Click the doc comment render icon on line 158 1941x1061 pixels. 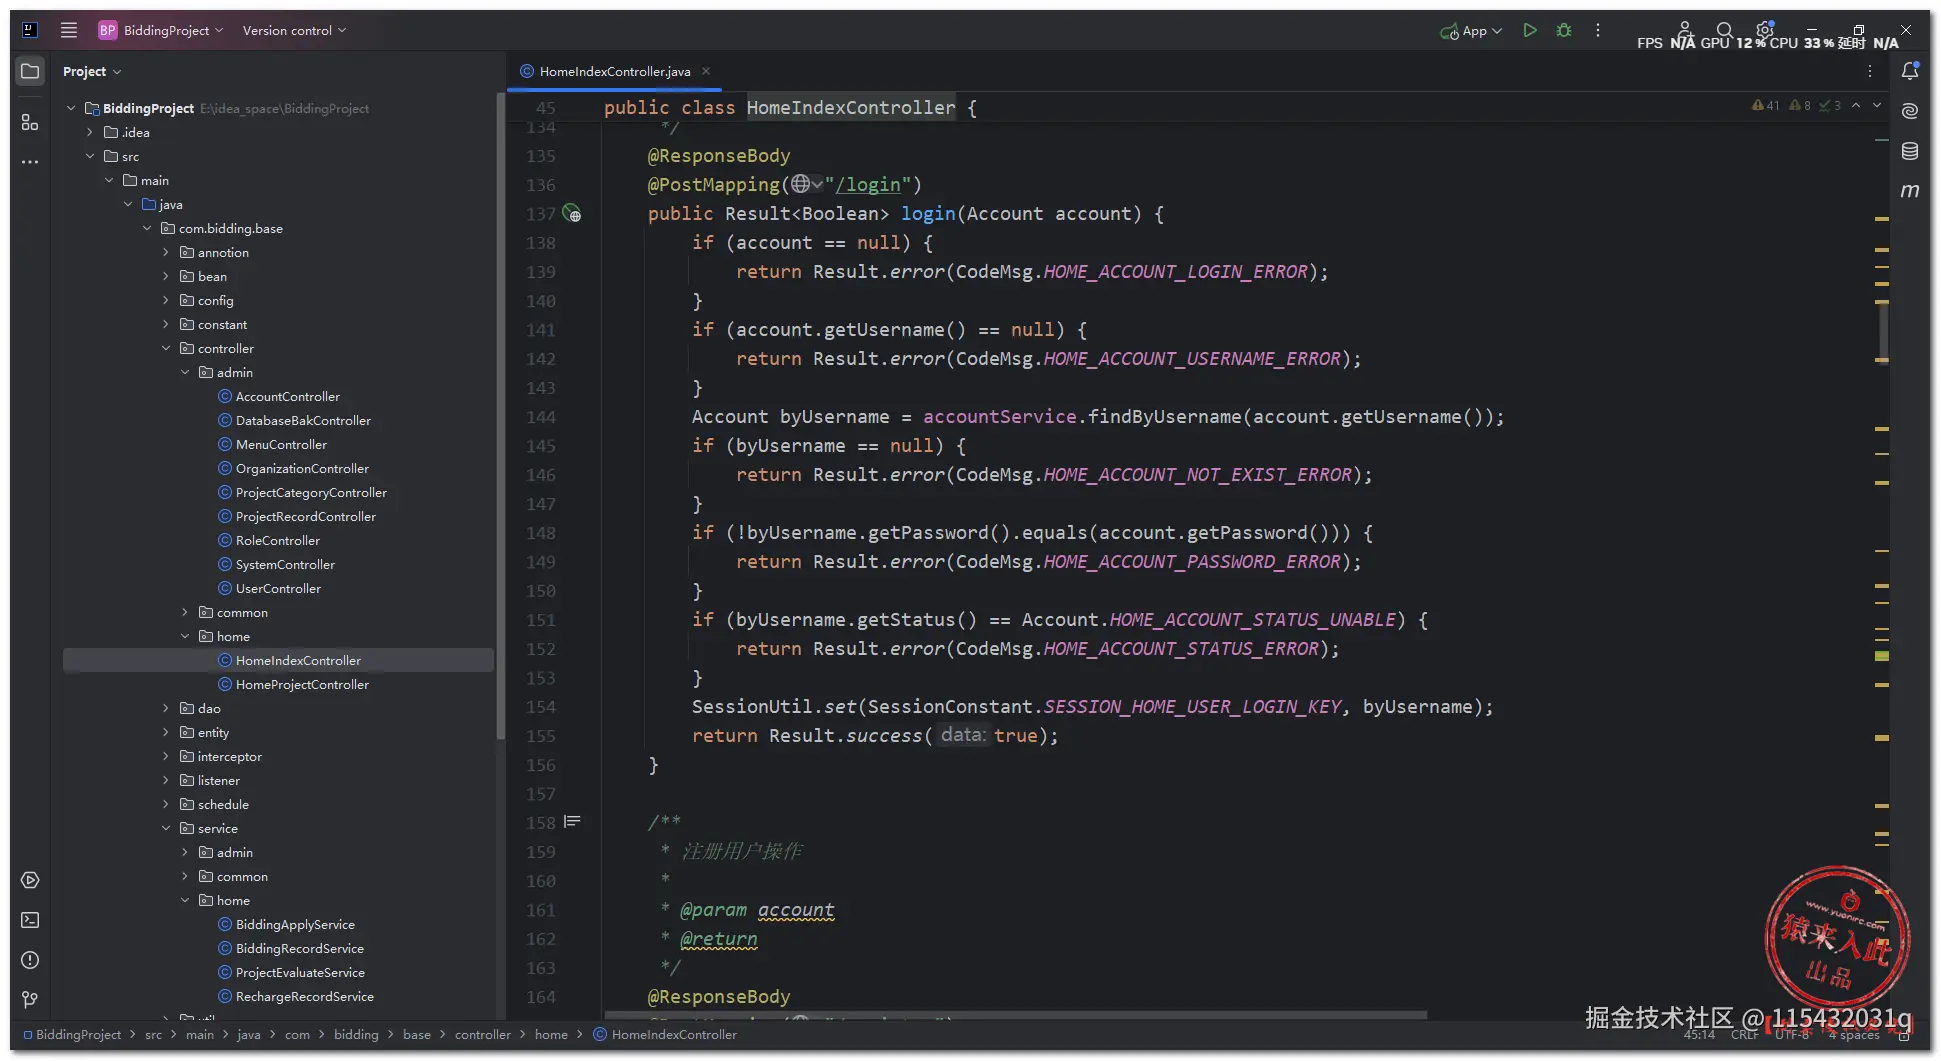coord(572,822)
